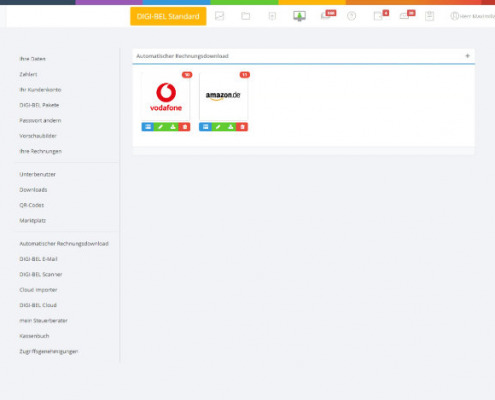Go to DIGI-BEL Pakete
Viewport: 495px width, 400px height.
(39, 105)
